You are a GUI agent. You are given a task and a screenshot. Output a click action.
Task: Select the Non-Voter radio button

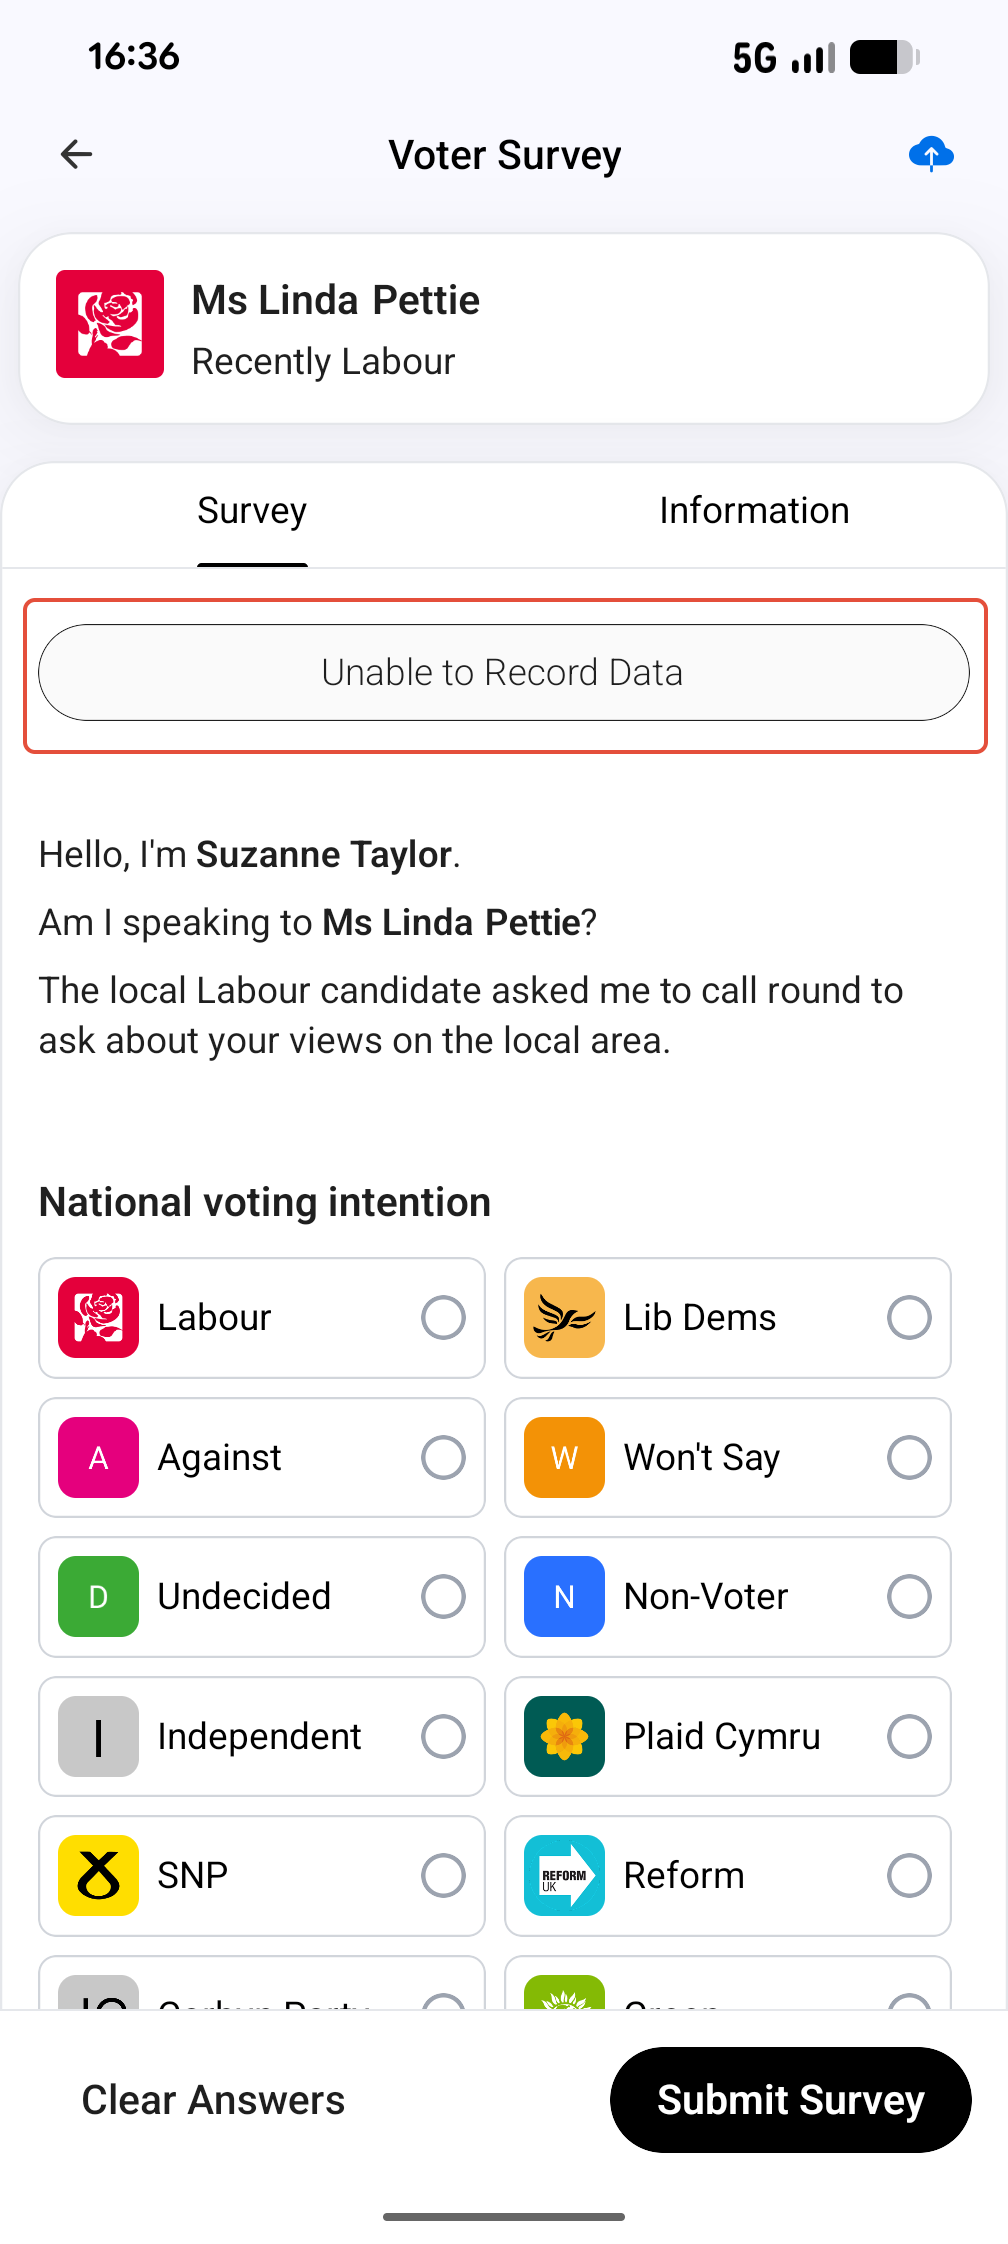pos(909,1596)
